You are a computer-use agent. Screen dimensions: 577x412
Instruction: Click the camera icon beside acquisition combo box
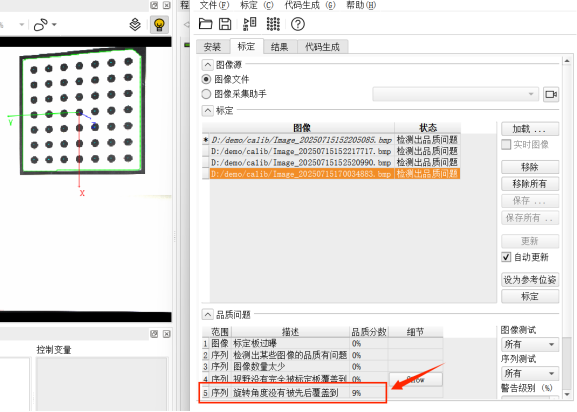pos(551,95)
